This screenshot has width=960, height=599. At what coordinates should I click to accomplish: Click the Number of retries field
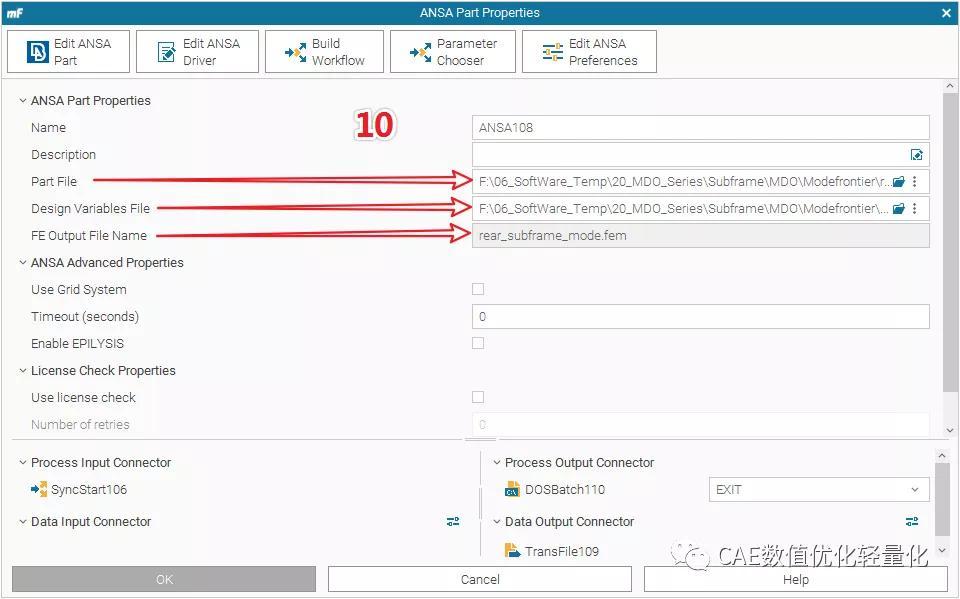tap(700, 424)
